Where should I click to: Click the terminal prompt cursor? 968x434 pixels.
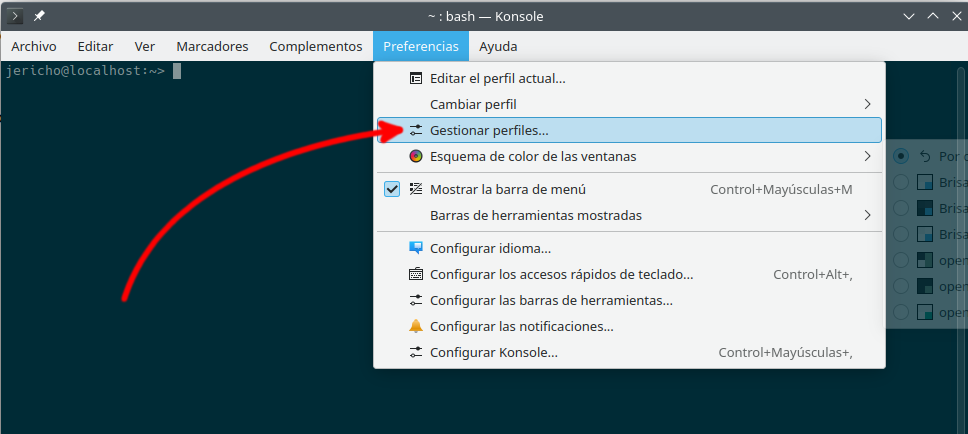click(x=177, y=71)
